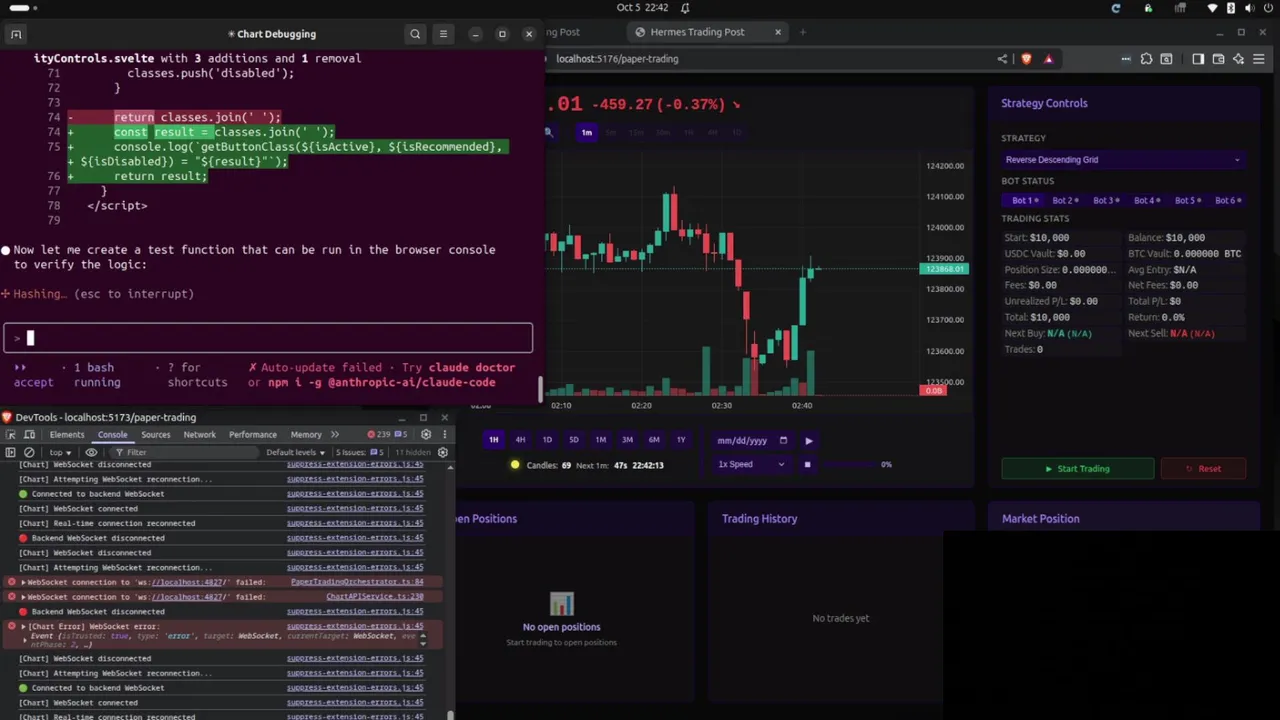
Task: Select the 1H chart range
Action: pos(493,440)
